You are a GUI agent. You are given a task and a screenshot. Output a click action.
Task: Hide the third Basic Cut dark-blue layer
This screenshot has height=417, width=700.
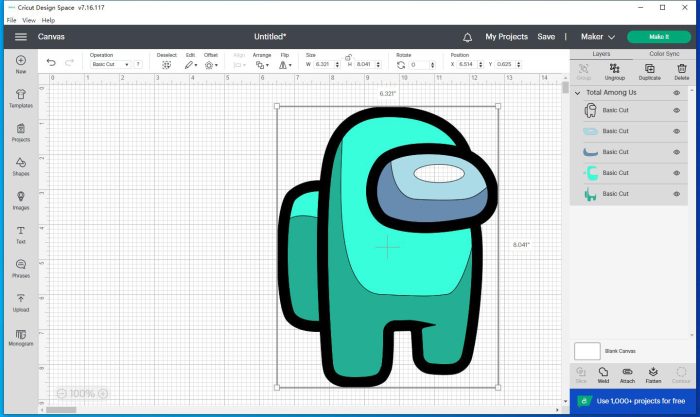tap(677, 152)
